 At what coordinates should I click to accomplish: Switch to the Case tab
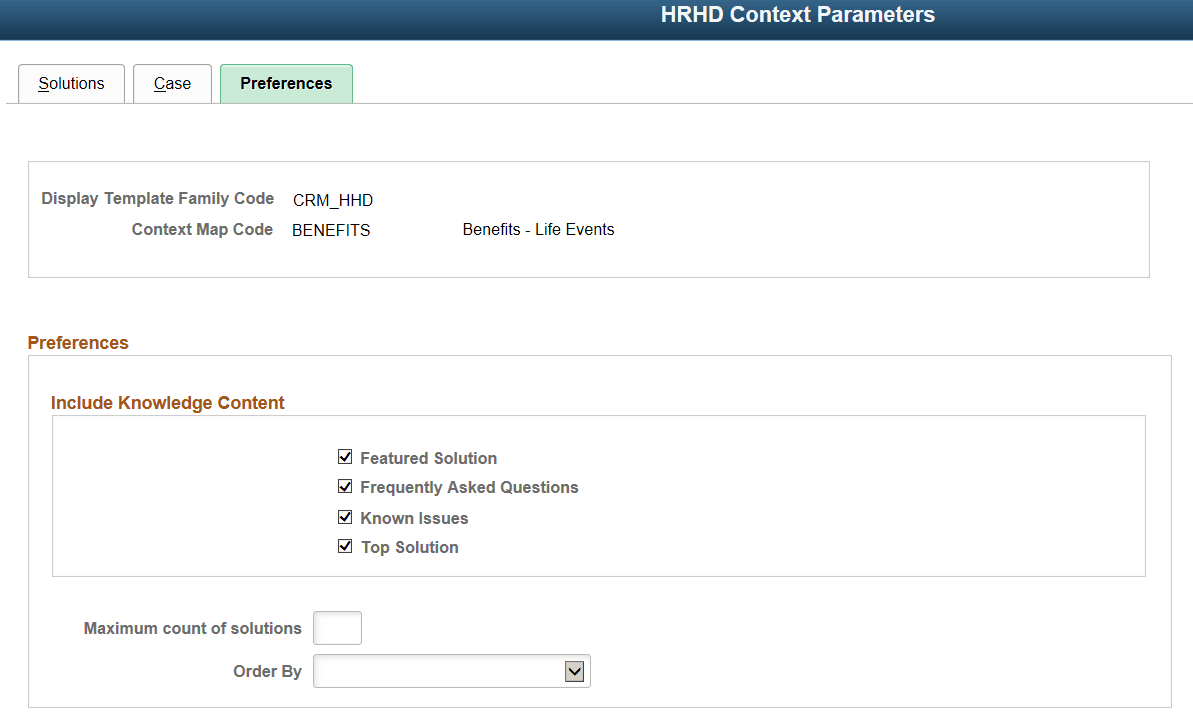click(x=171, y=84)
